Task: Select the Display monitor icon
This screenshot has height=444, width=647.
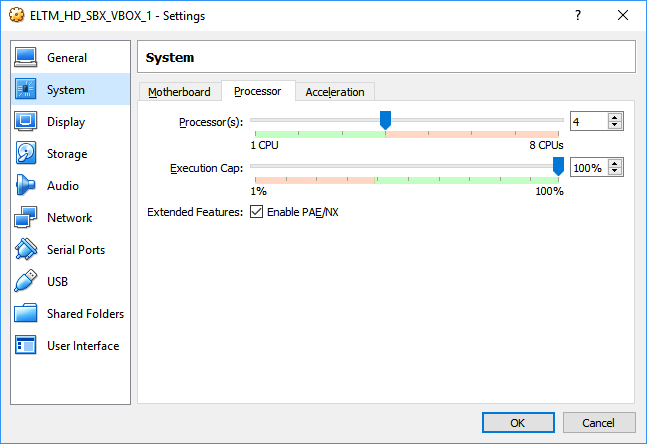Action: click(26, 122)
